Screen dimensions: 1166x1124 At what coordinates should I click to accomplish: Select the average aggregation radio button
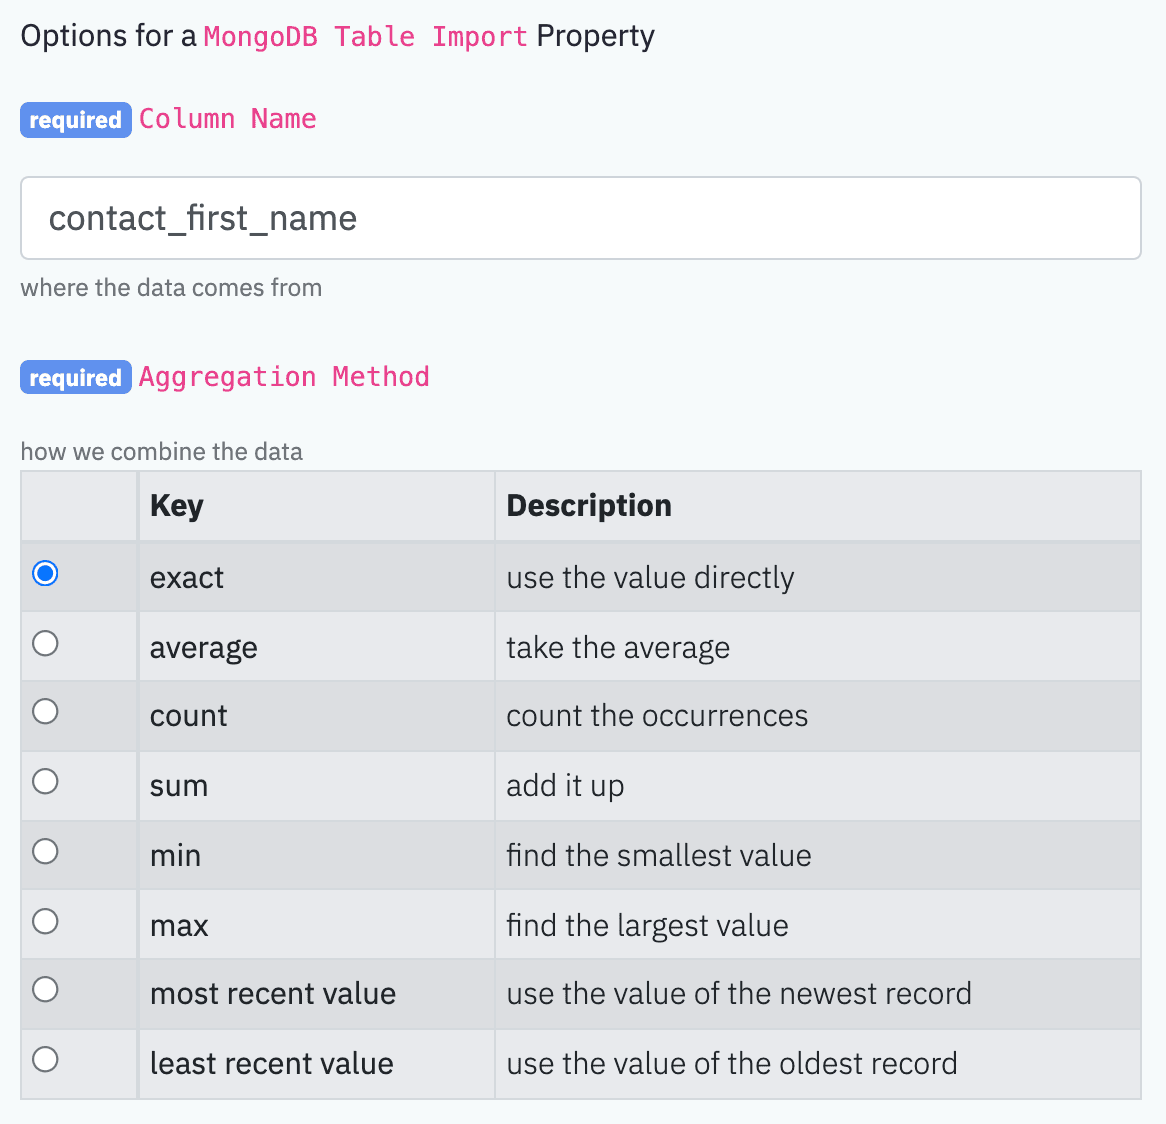45,643
